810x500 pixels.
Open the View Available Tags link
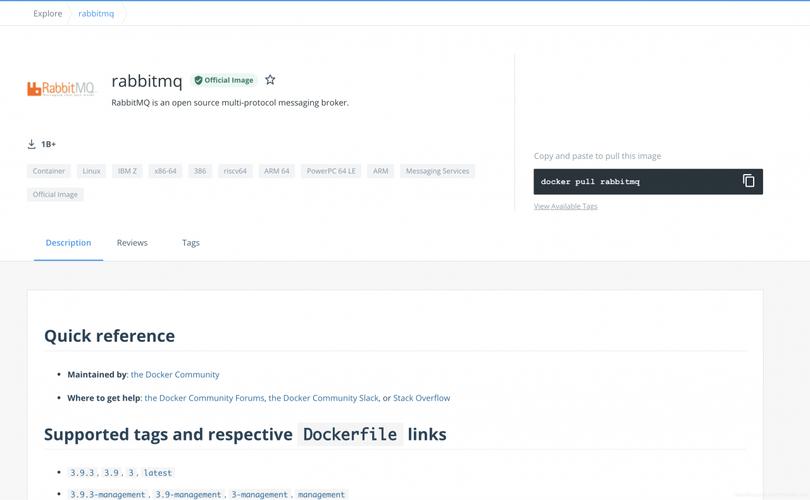click(x=566, y=206)
